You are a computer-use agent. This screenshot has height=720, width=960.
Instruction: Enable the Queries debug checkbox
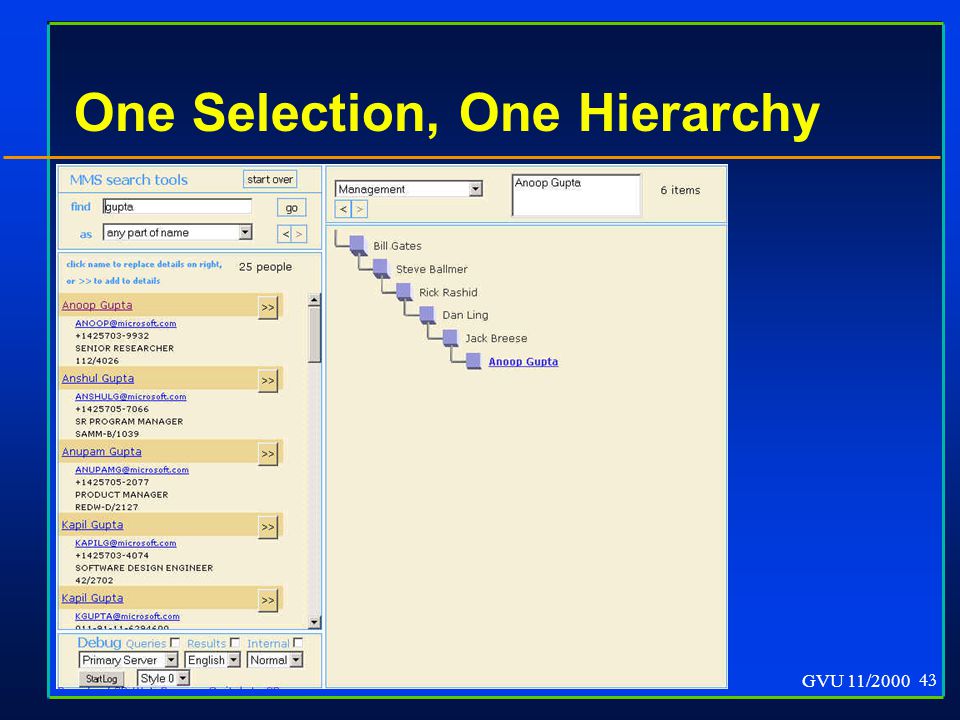point(175,643)
